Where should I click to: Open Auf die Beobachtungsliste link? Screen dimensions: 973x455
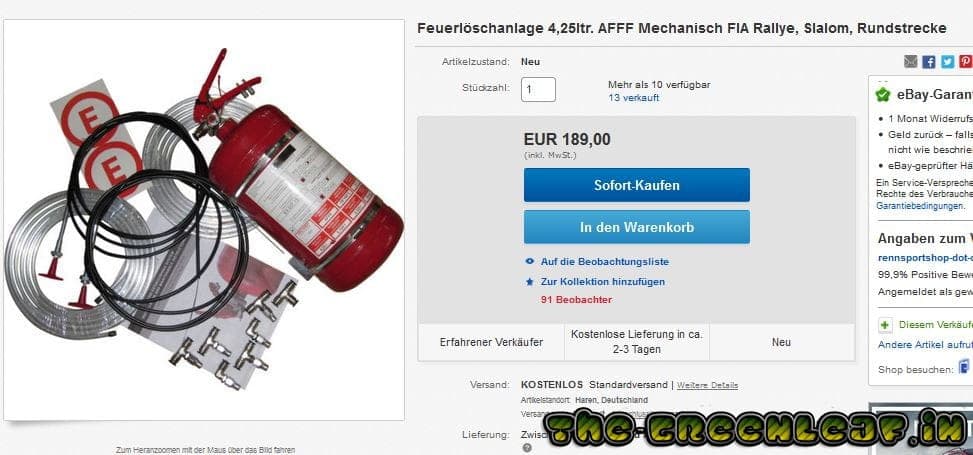[604, 262]
